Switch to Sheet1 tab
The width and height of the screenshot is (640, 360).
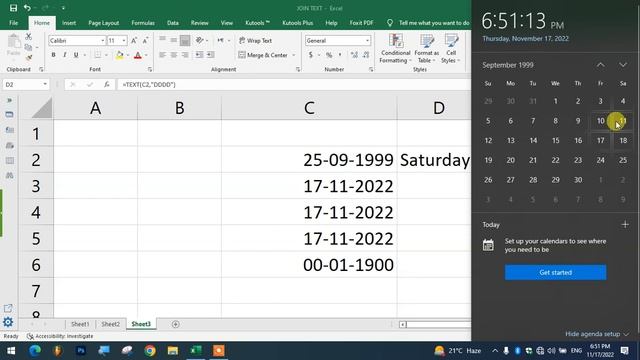[80, 324]
